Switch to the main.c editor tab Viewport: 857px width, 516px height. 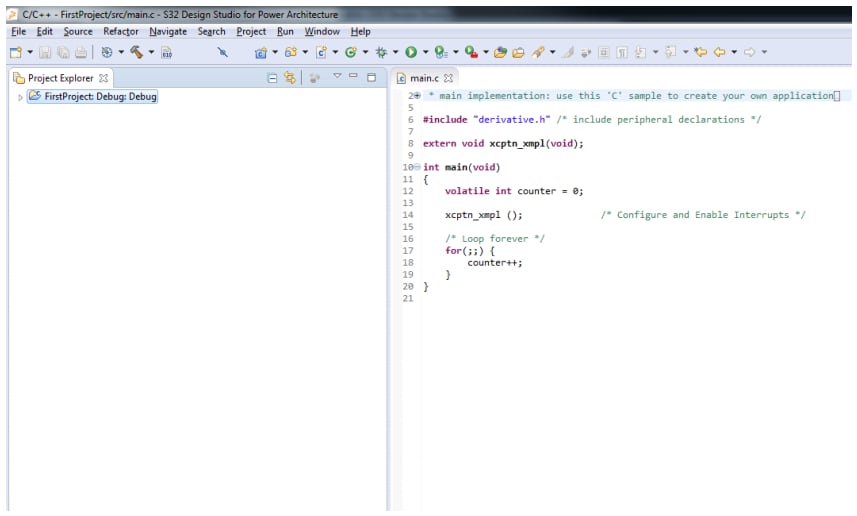point(423,78)
